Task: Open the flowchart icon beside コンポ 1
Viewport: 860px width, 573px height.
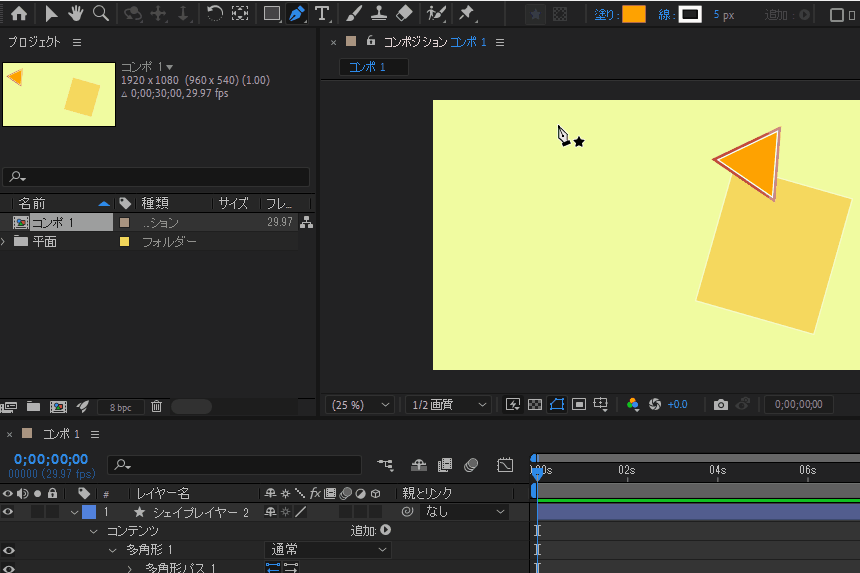Action: pos(307,222)
